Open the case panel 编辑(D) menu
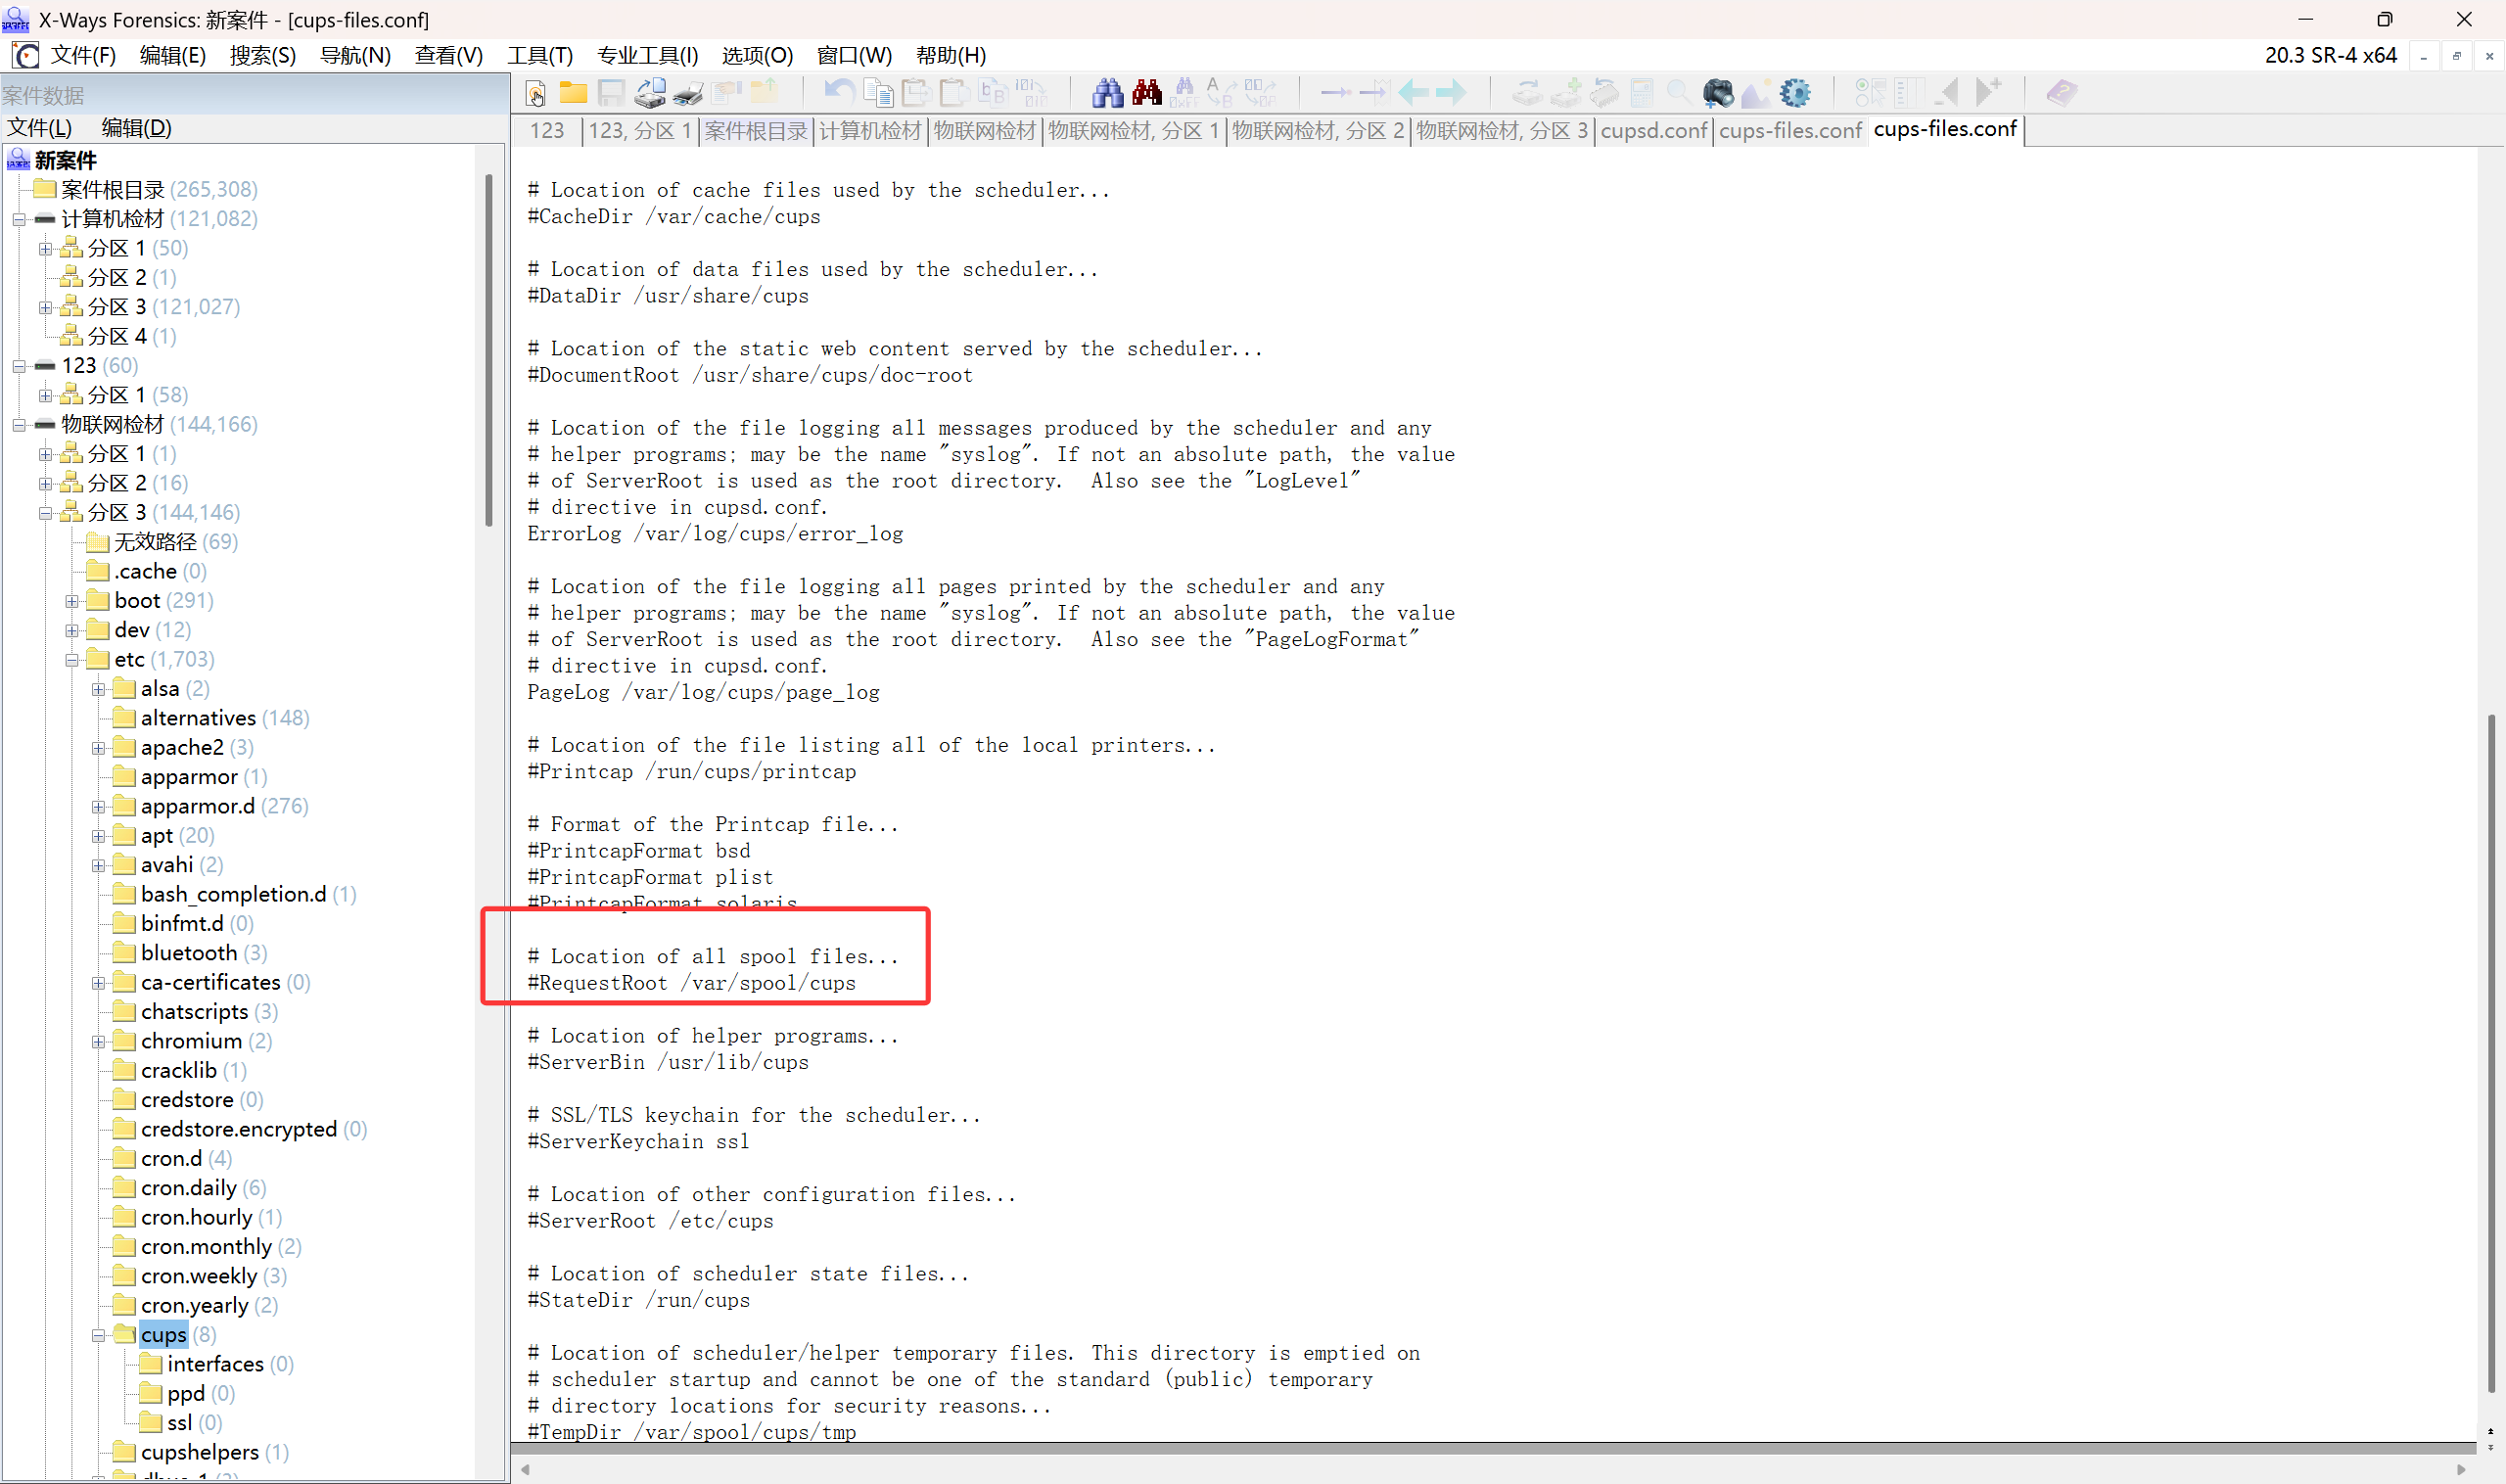Viewport: 2506px width, 1484px height. (136, 127)
